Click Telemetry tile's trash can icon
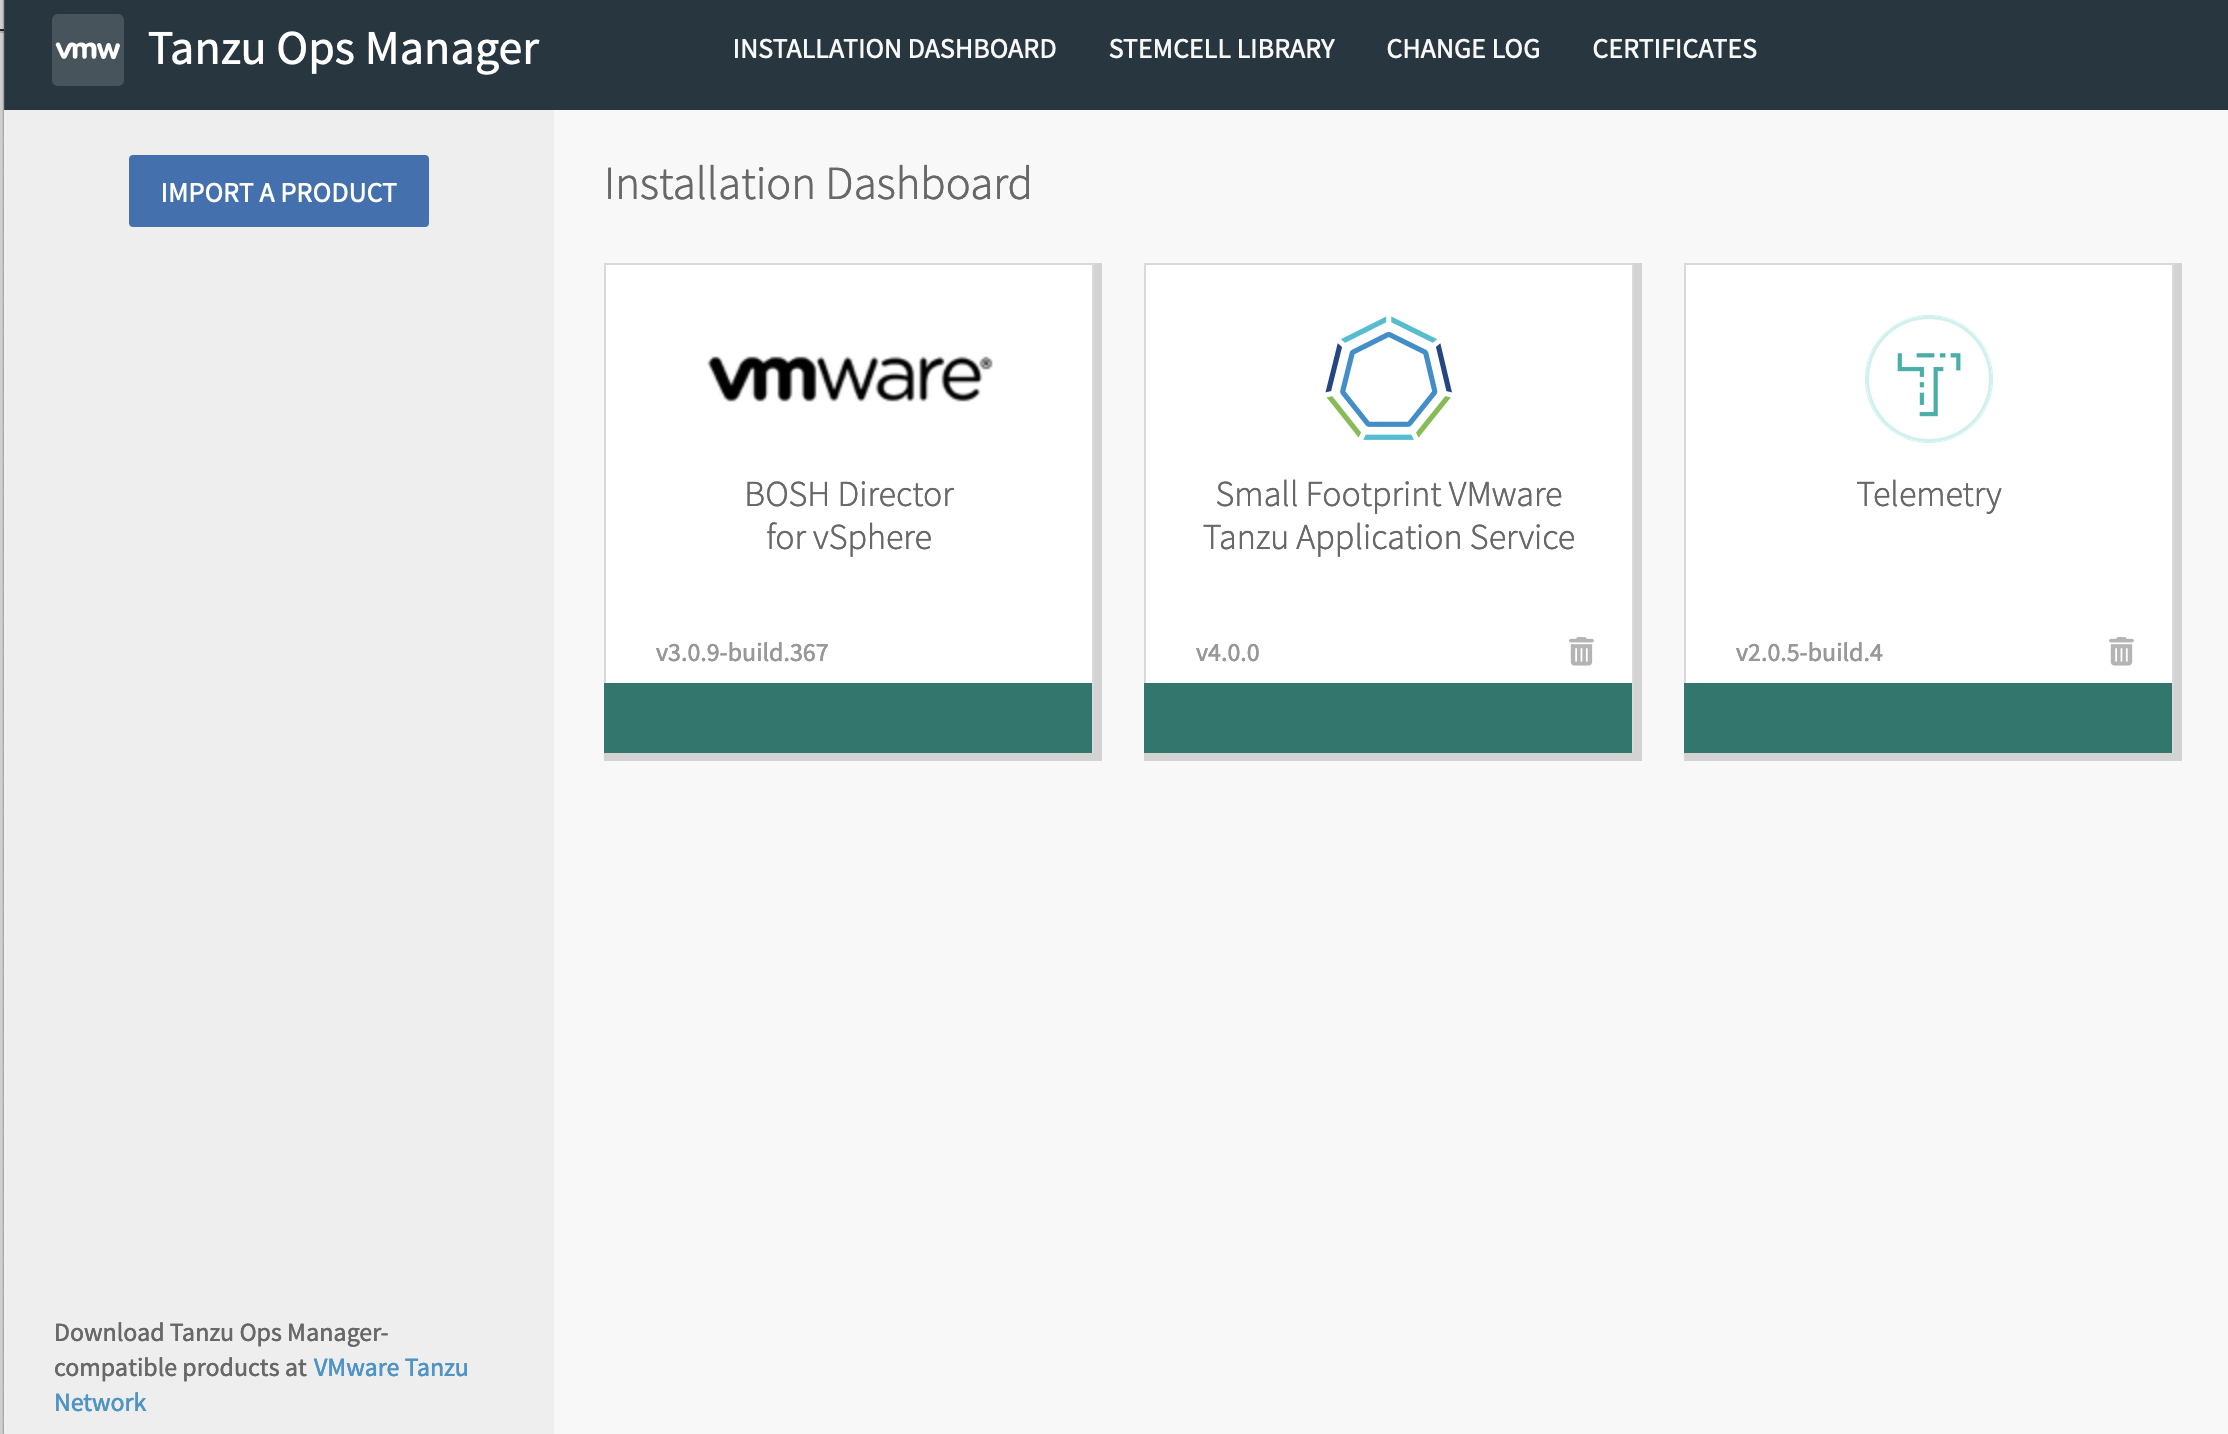Viewport: 2228px width, 1434px height. click(x=2121, y=652)
